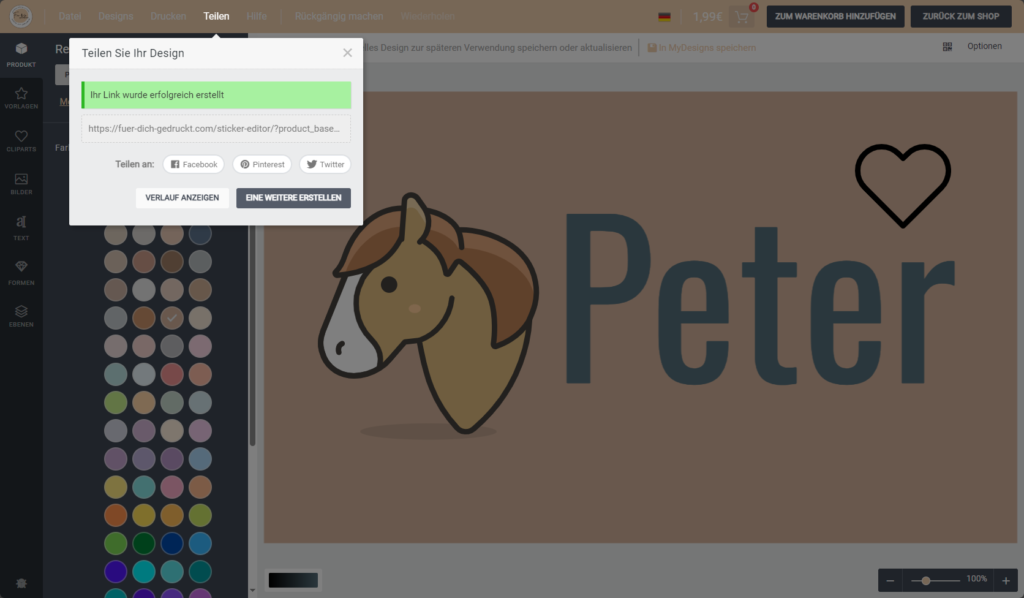Open the Formen shapes panel
Screen dimensions: 1024x598
21,271
